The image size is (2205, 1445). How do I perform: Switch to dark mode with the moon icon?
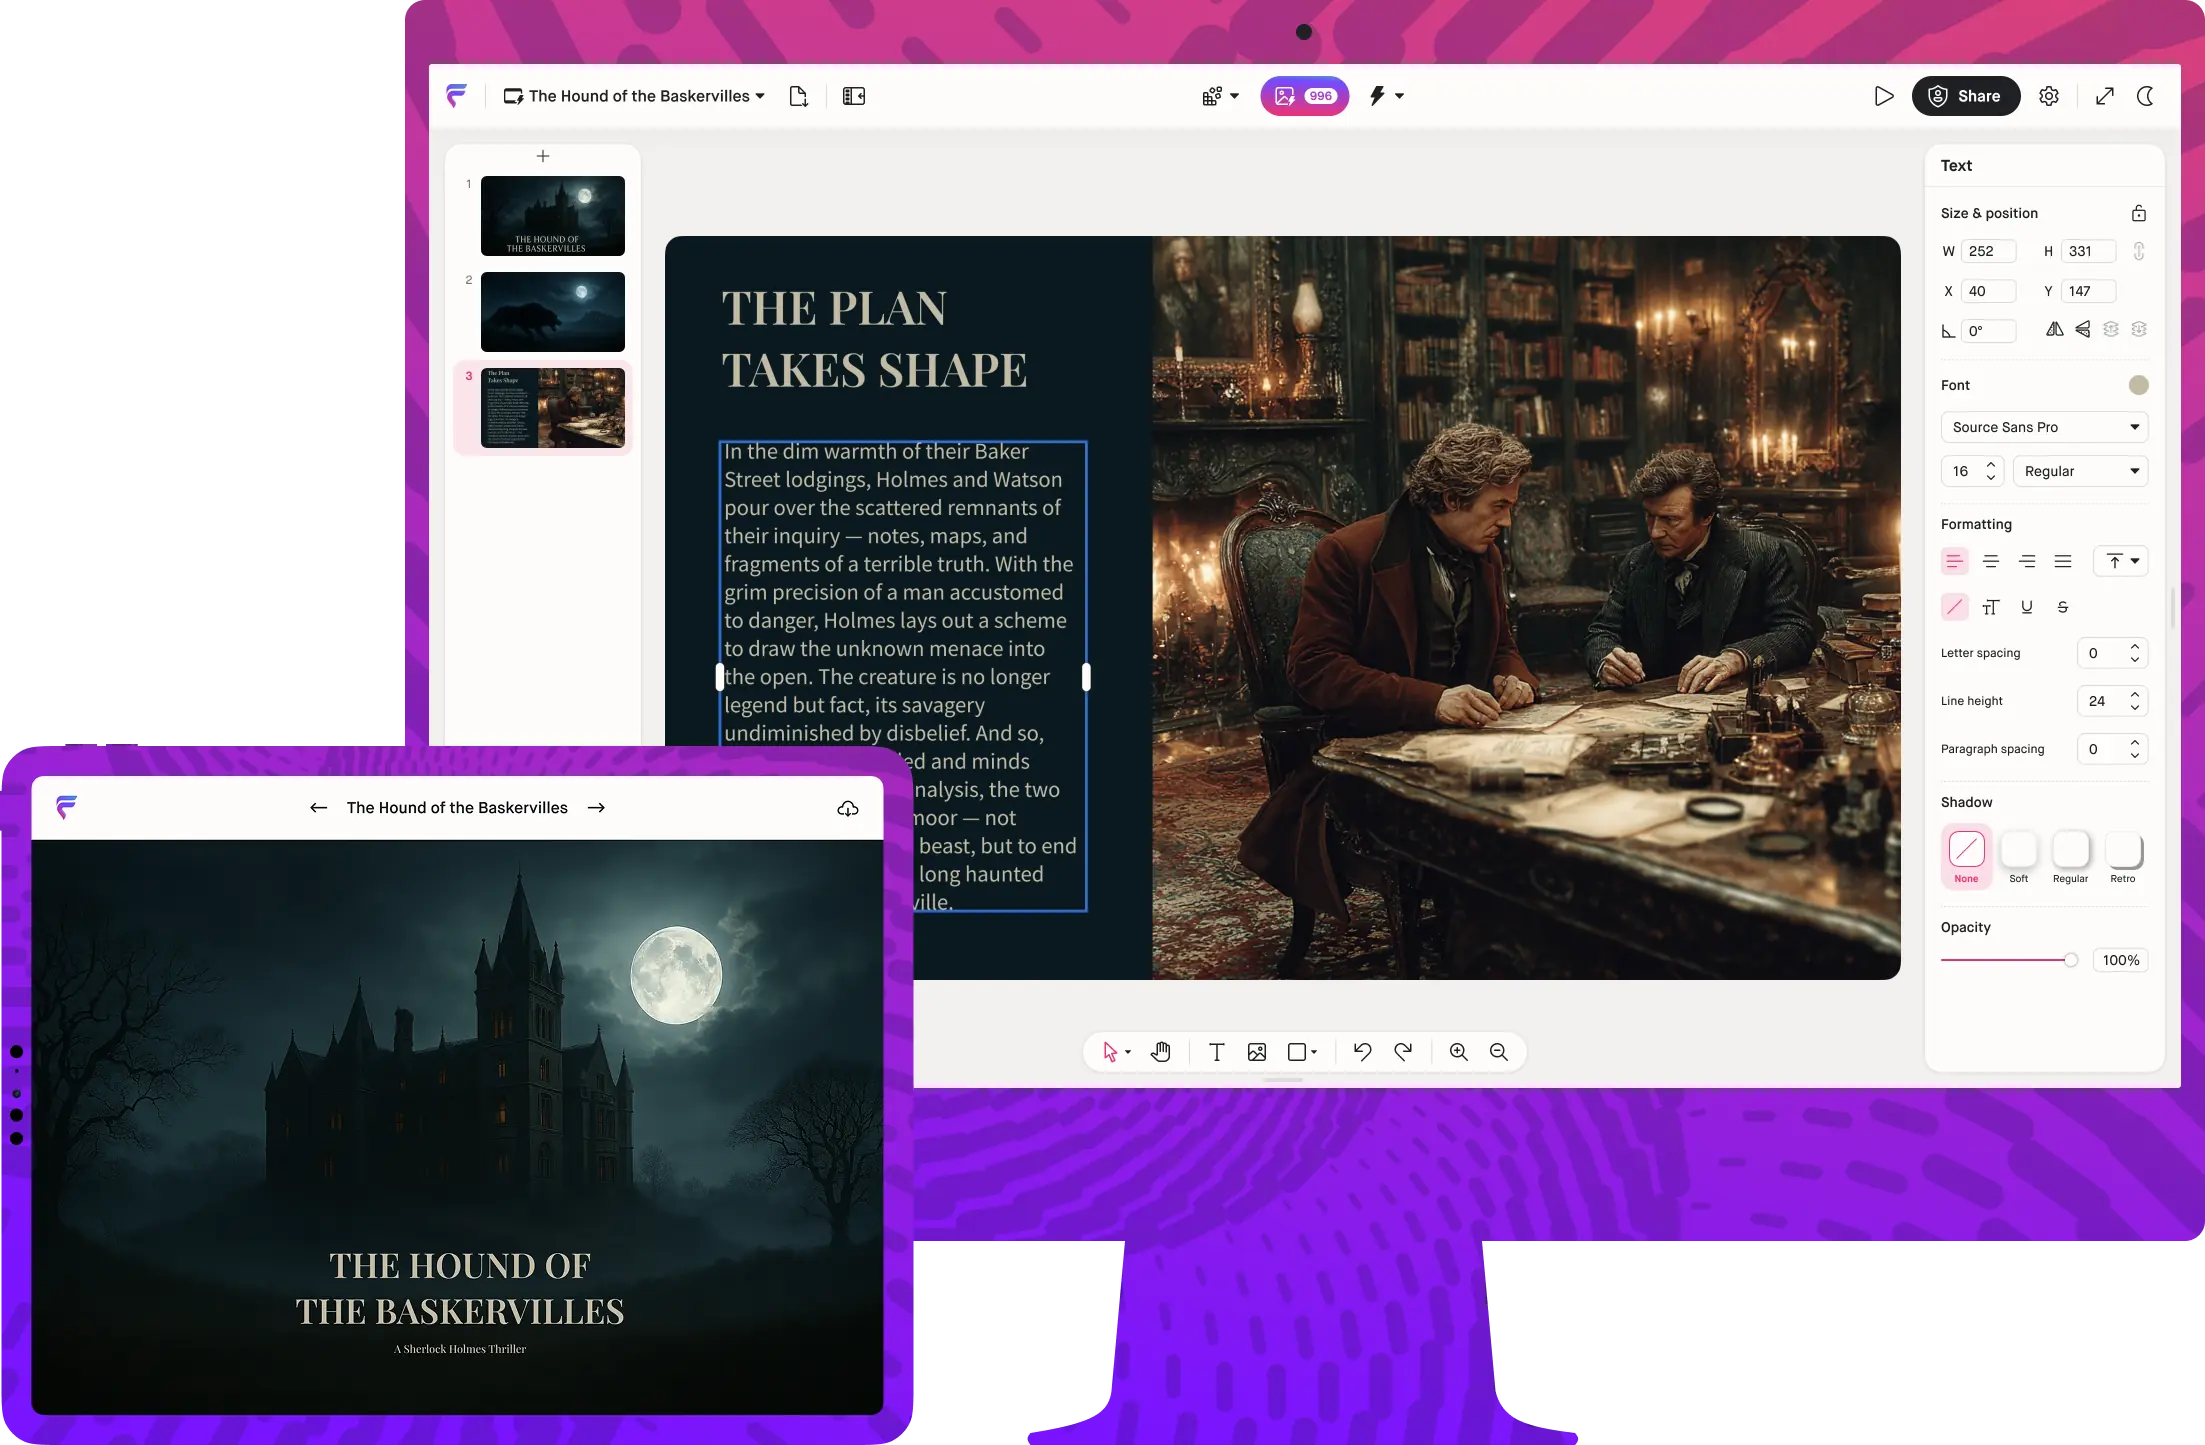[x=2145, y=96]
